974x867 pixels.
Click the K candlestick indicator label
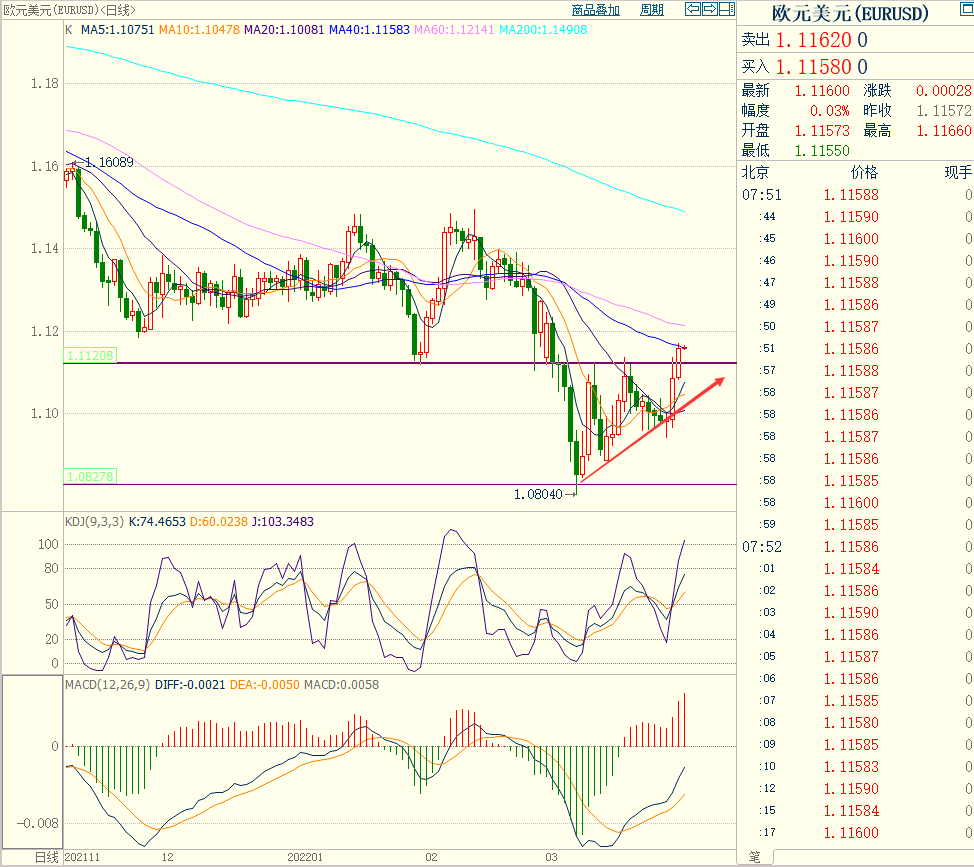(x=68, y=30)
